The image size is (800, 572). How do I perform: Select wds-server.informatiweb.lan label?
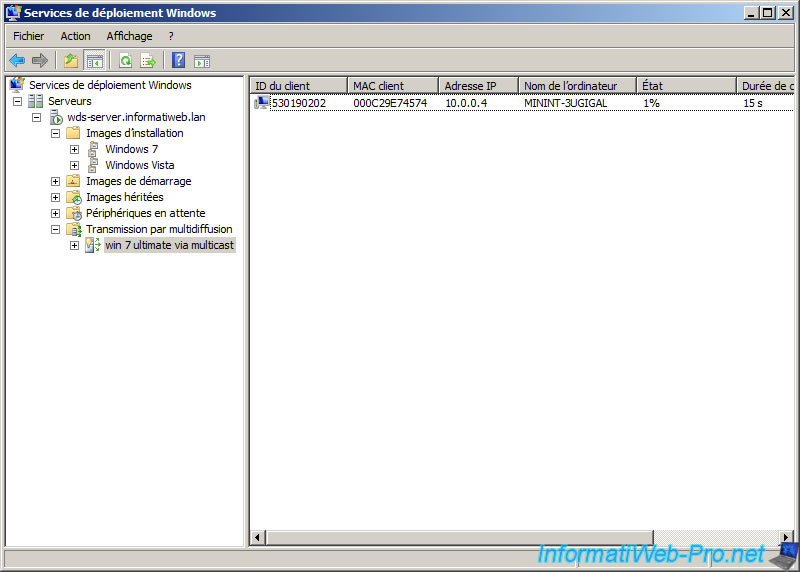pyautogui.click(x=136, y=117)
